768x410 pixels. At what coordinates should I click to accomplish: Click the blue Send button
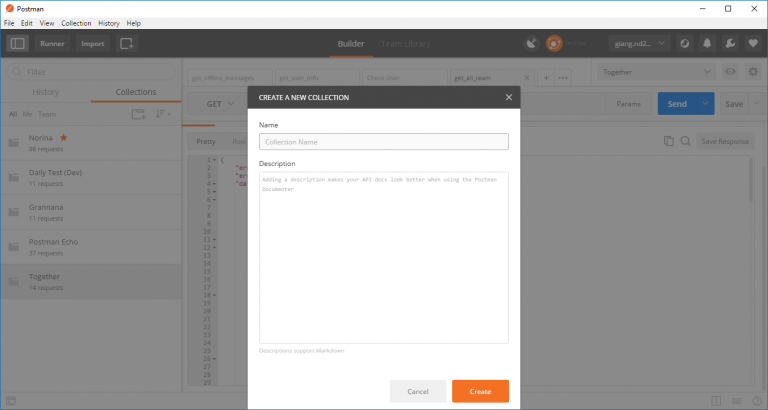pos(677,104)
